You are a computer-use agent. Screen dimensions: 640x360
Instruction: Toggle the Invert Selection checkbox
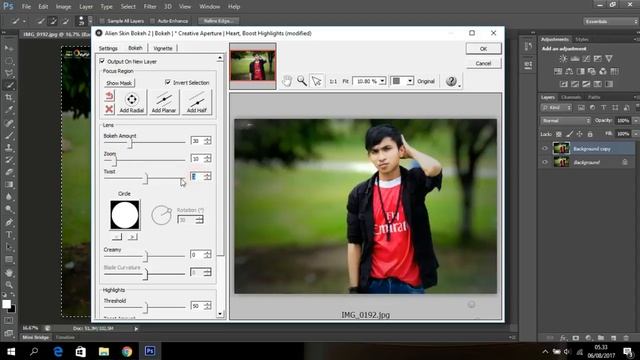[x=168, y=82]
